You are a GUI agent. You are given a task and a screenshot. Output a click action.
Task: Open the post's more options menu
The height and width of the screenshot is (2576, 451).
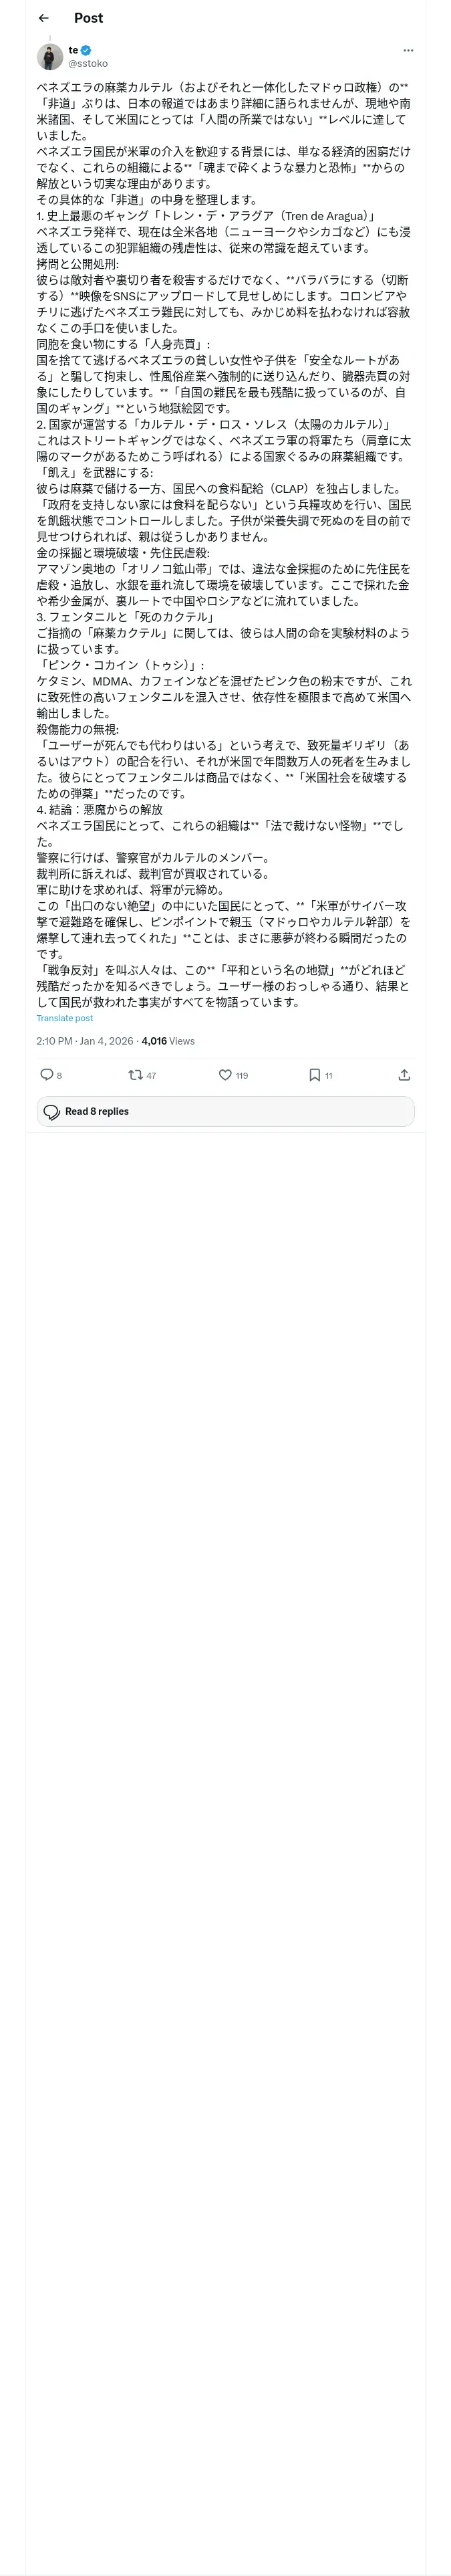(x=408, y=50)
